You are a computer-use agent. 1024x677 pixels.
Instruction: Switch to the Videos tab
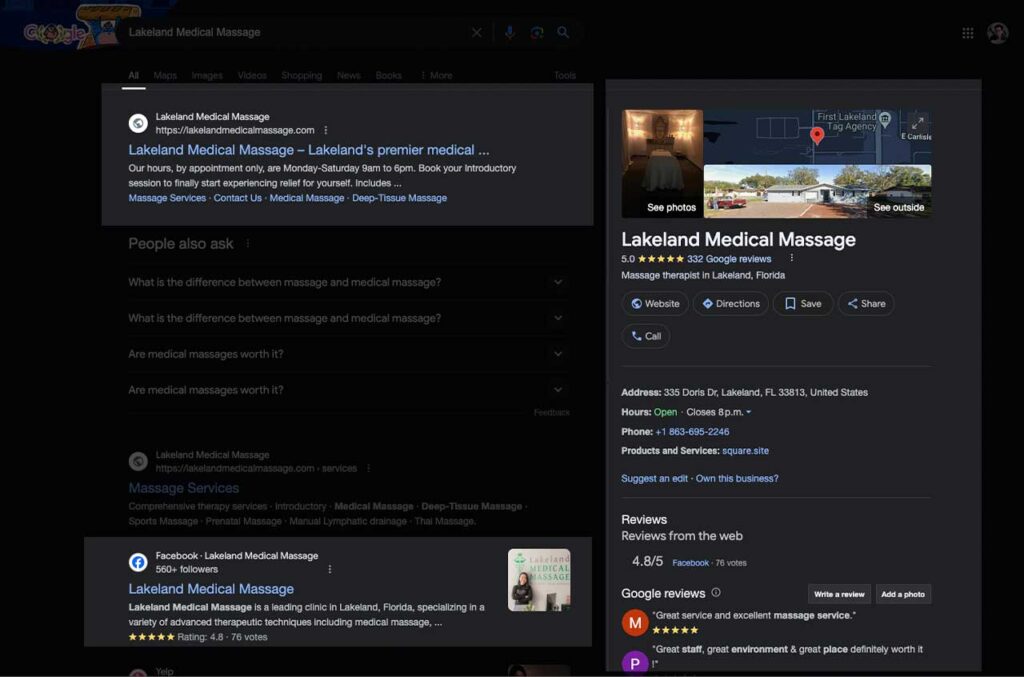pos(252,75)
